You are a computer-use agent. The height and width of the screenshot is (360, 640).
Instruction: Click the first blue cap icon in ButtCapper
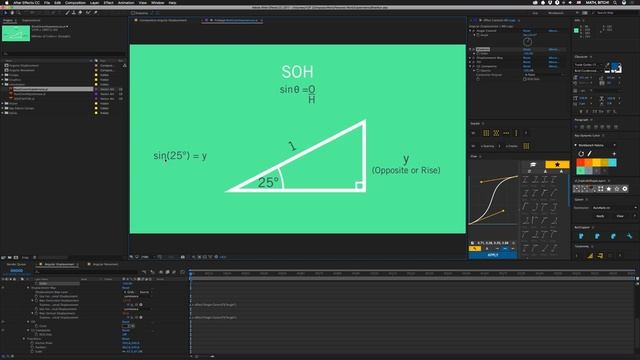click(x=581, y=236)
